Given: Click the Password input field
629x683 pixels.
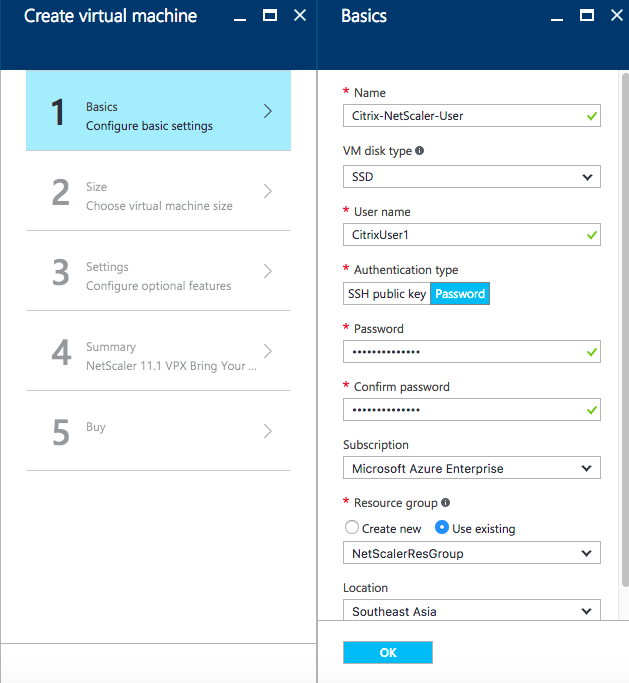Looking at the screenshot, I should tap(472, 352).
